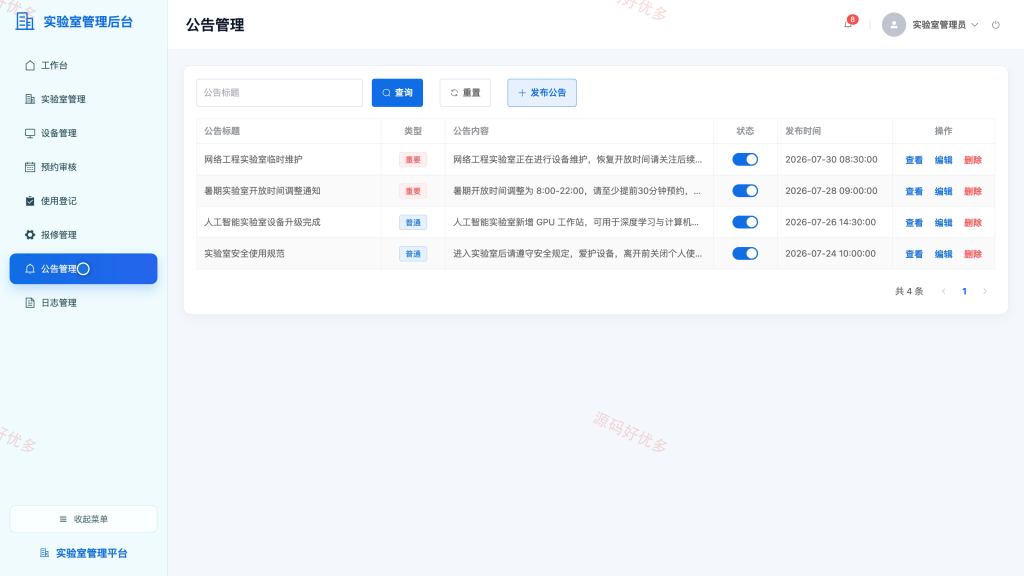Expand the 实验室管理员 user dropdown
The image size is (1024, 576).
[946, 25]
